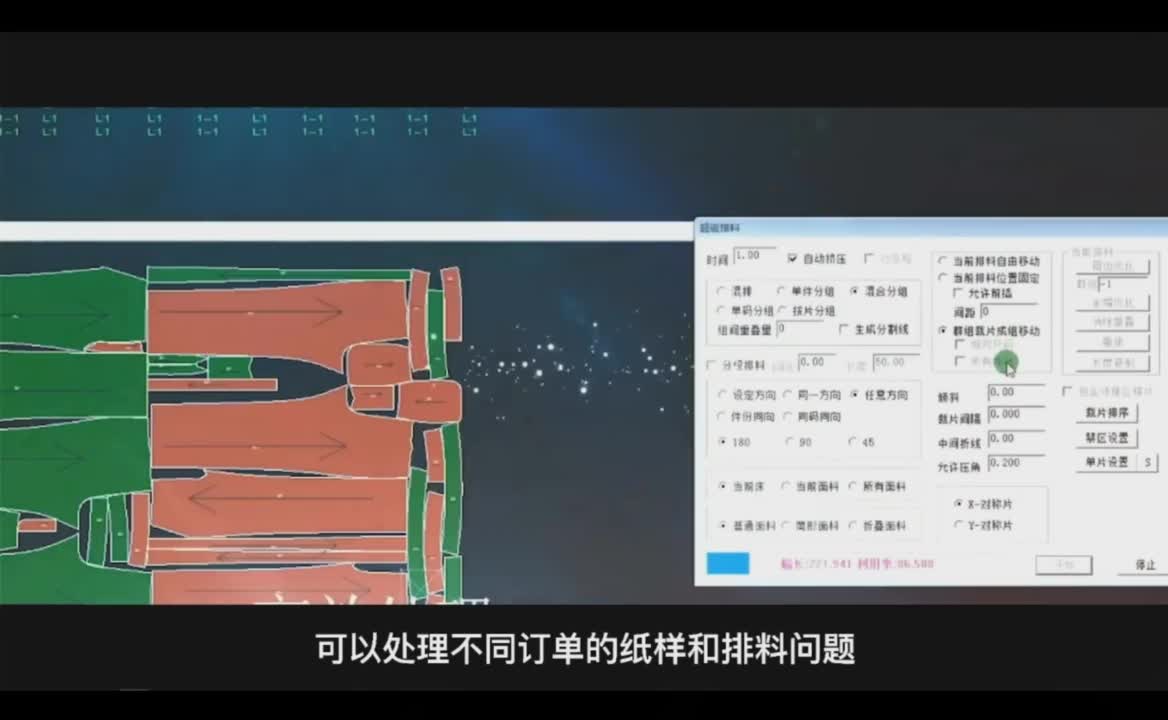1168x720 pixels.
Task: Select the Y-对称片 radio option
Action: (958, 525)
